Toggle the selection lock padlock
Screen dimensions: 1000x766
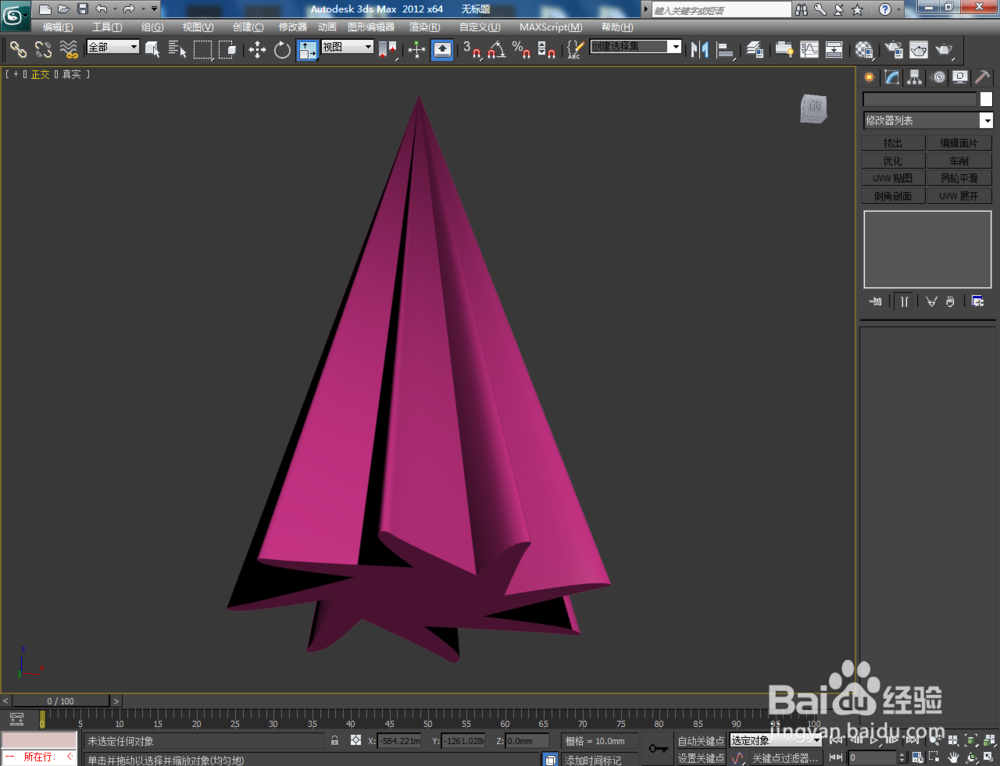334,740
